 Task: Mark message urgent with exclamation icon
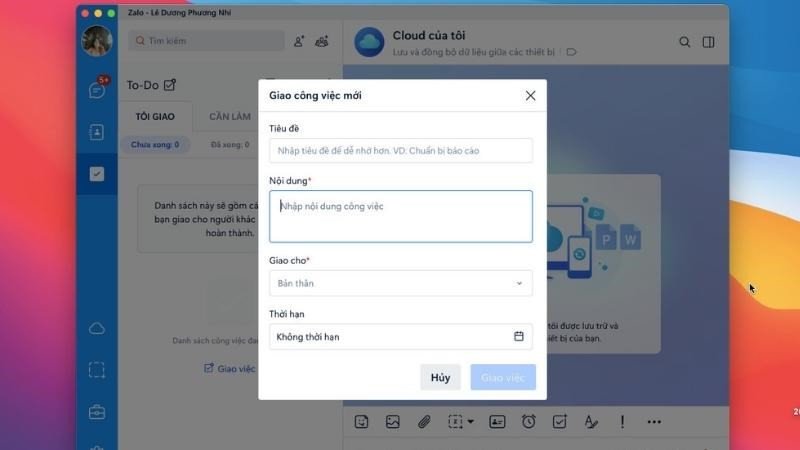point(622,422)
